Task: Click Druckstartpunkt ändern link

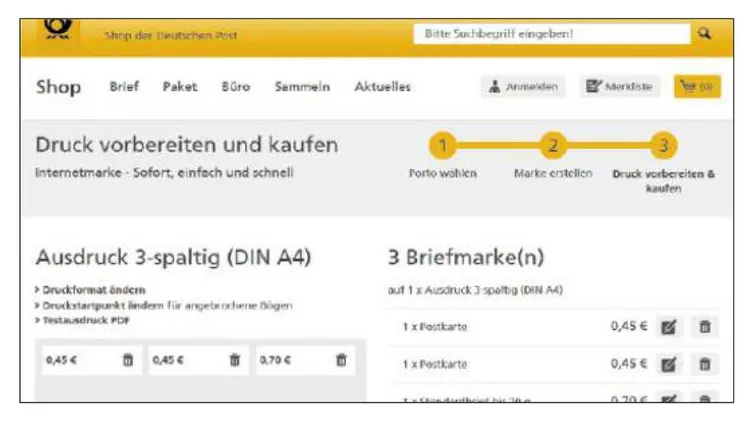Action: coord(103,305)
